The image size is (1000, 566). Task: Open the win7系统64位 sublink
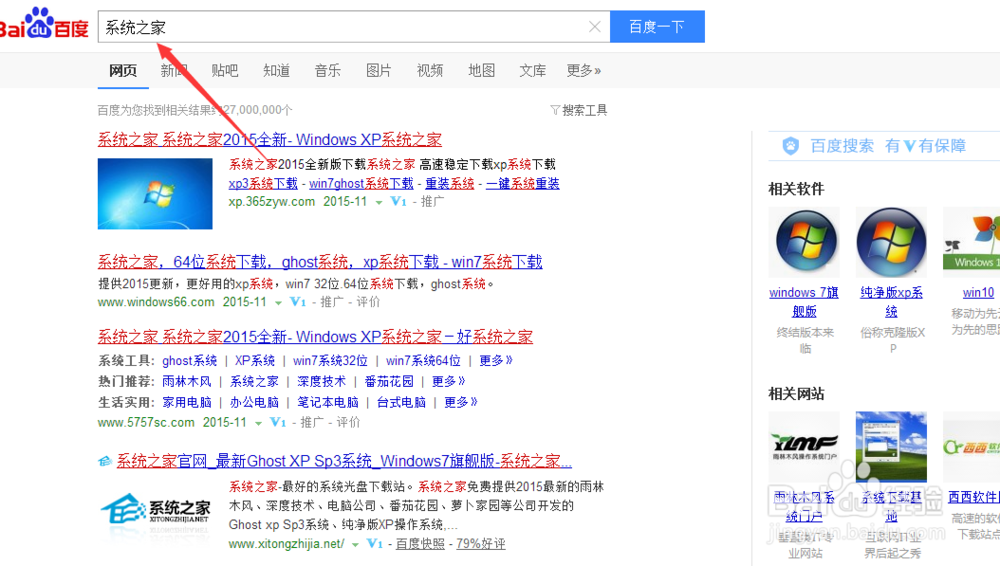coord(423,361)
